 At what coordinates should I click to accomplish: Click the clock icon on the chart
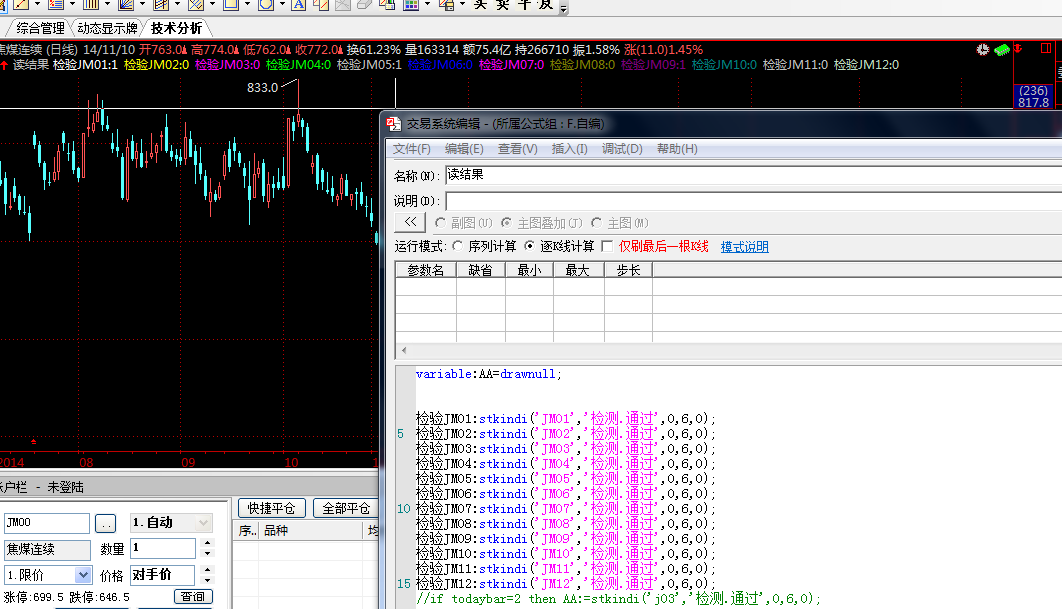tap(983, 49)
